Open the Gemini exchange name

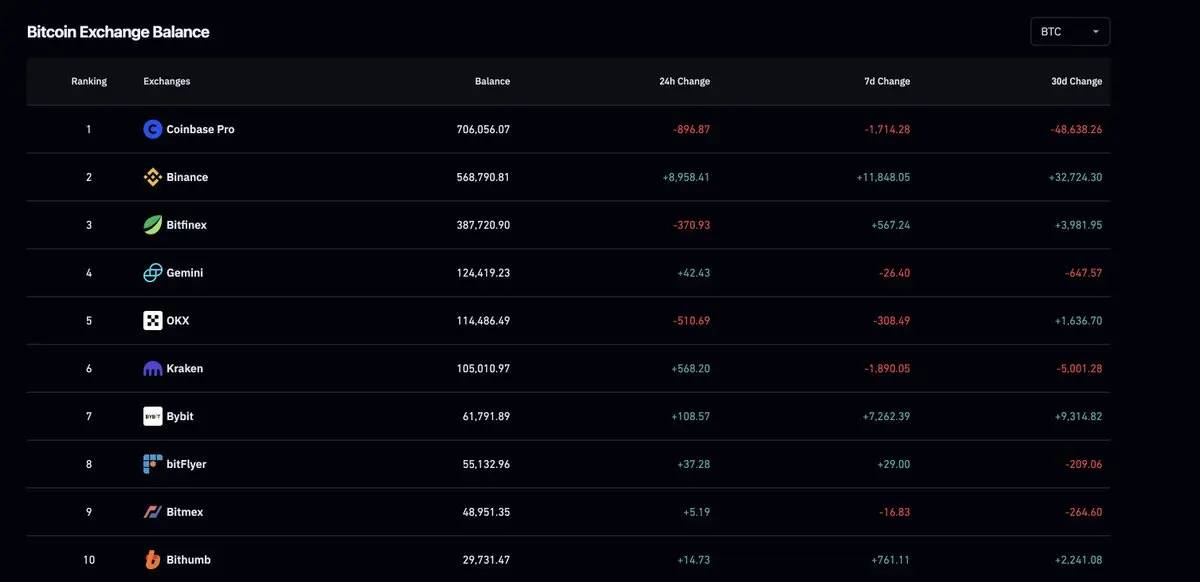point(185,273)
